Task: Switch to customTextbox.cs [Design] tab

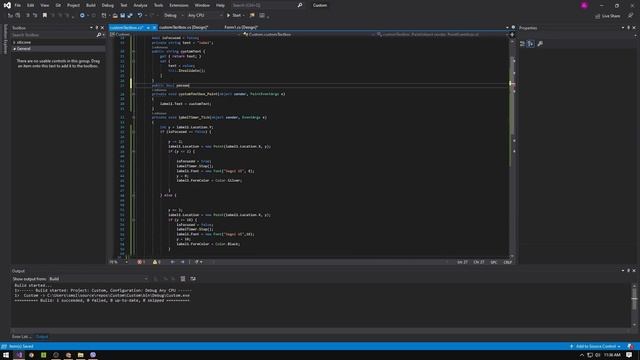Action: [x=183, y=27]
